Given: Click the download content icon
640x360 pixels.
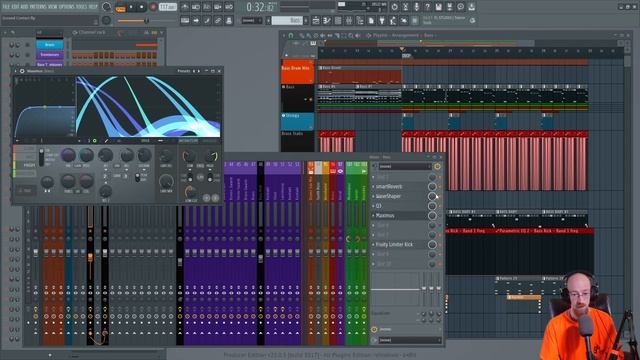Looking at the screenshot, I should pos(471,7).
